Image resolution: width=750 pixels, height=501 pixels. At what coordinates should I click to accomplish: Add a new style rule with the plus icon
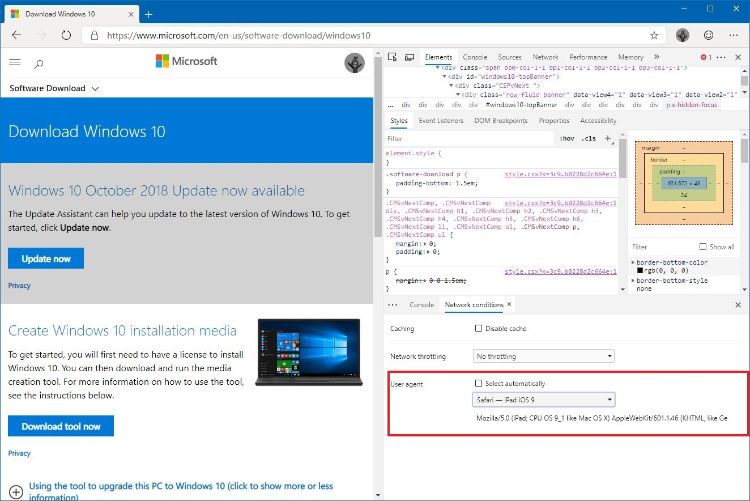(x=607, y=138)
